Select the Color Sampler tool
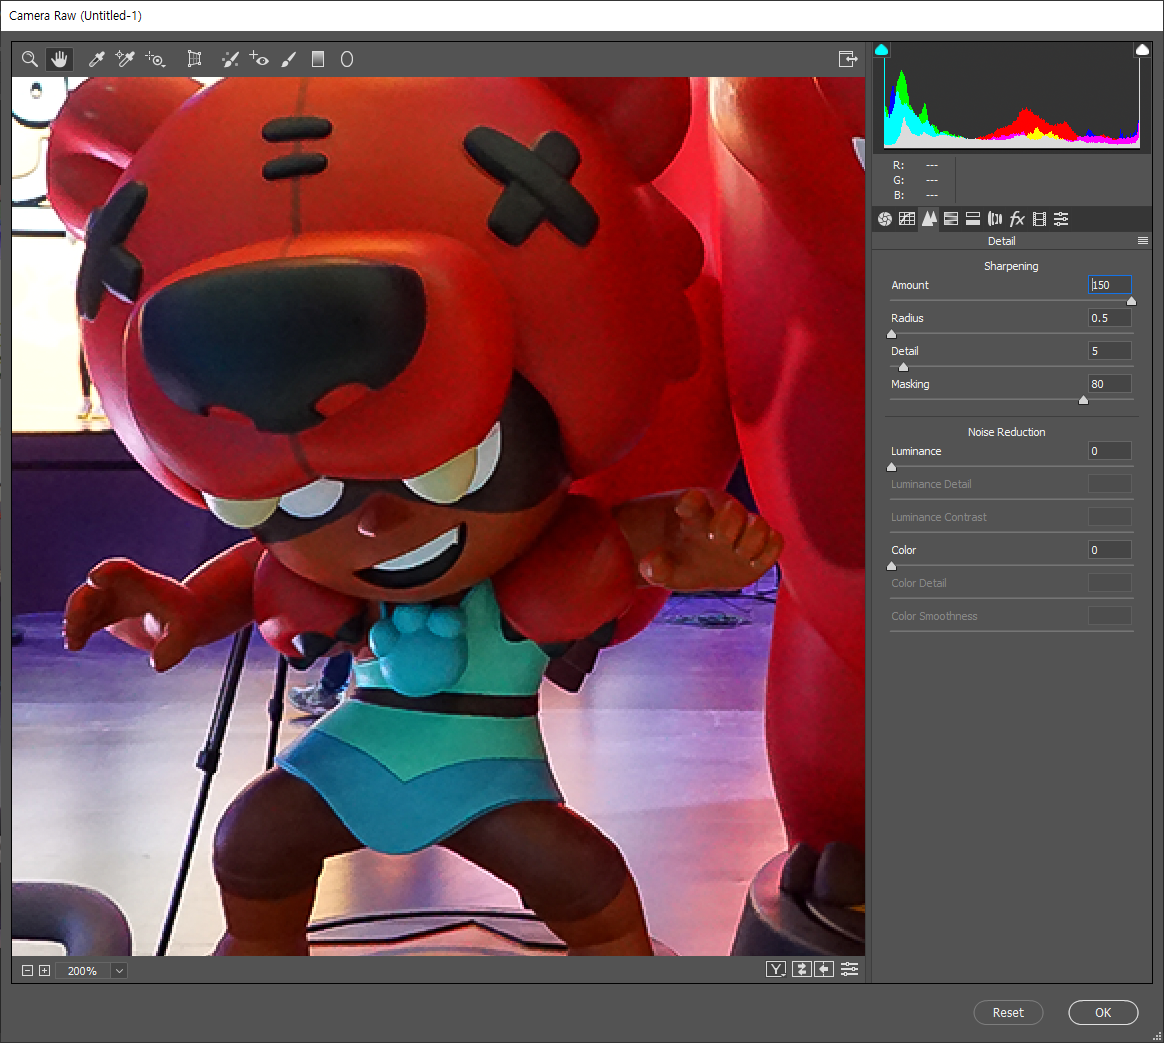This screenshot has width=1164, height=1043. tap(125, 59)
